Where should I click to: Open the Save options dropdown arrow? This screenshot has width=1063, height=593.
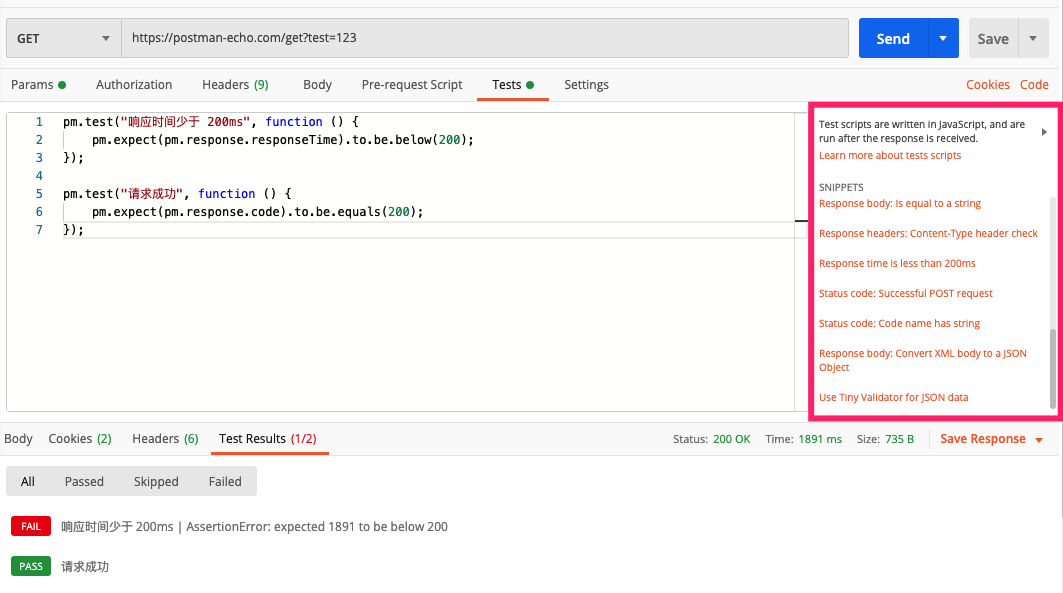click(x=1033, y=39)
